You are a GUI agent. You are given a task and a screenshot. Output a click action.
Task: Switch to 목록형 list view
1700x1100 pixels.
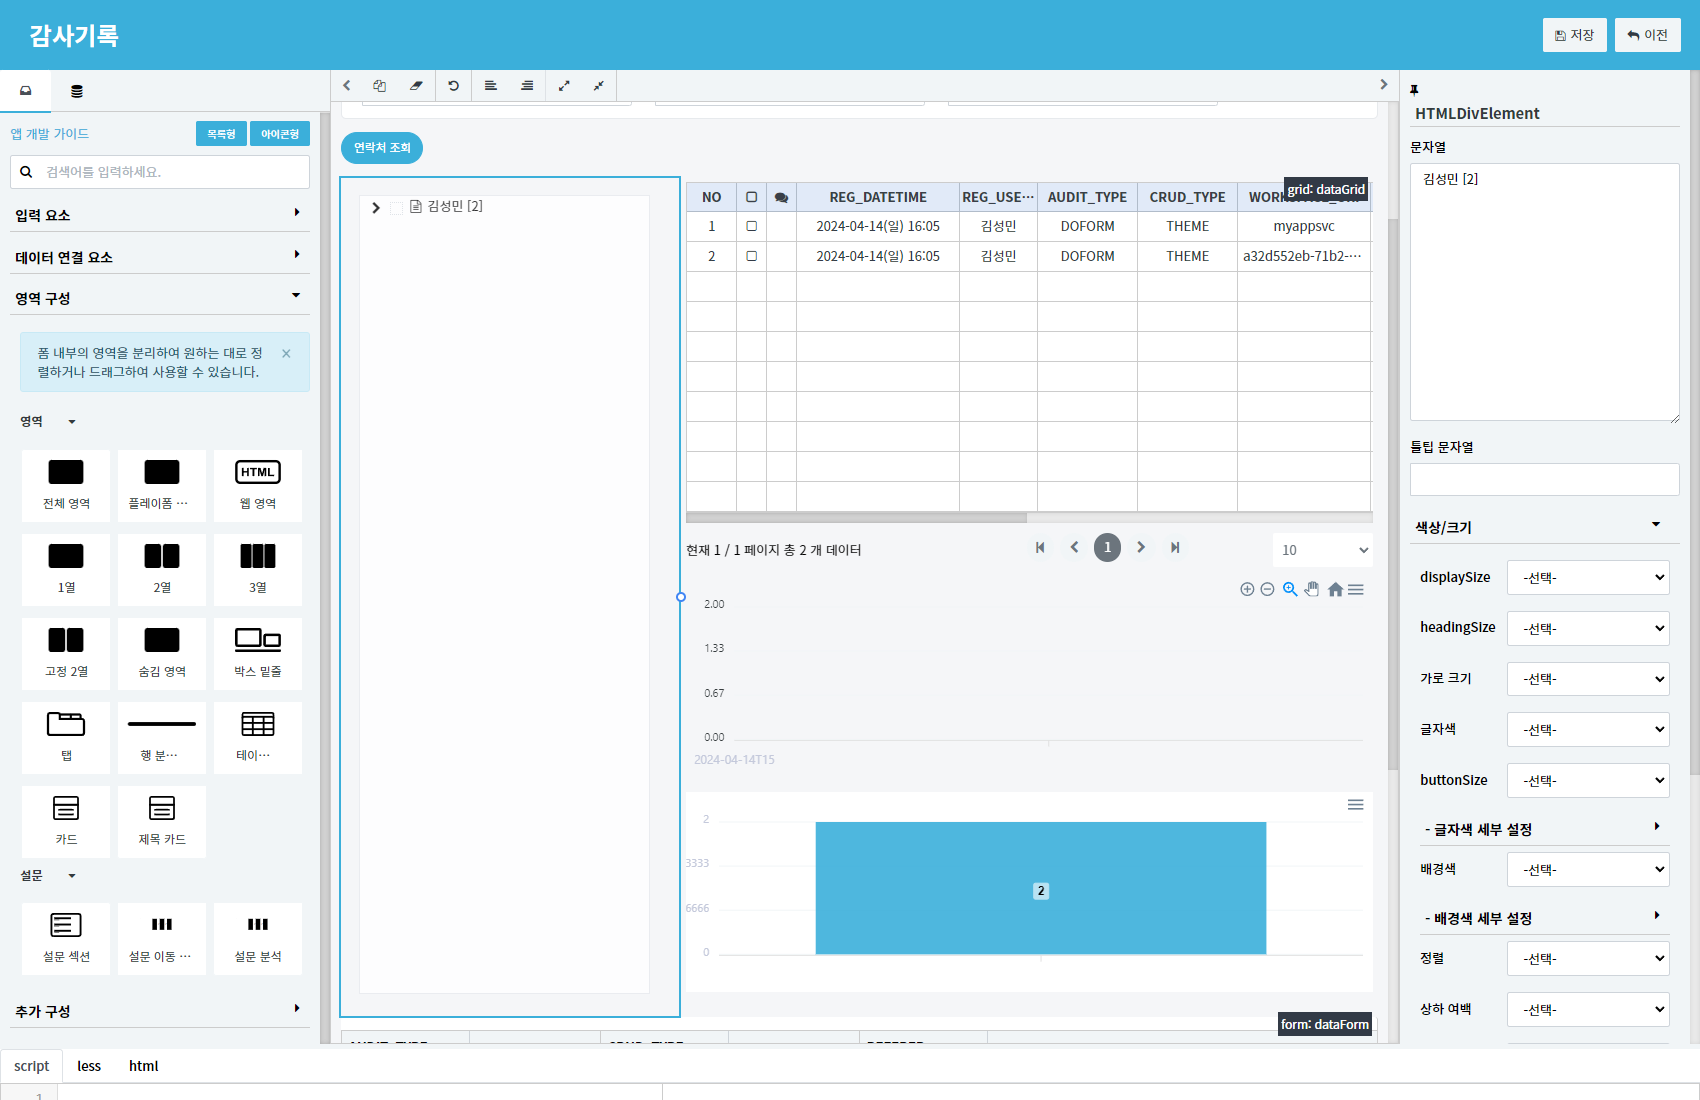coord(221,134)
